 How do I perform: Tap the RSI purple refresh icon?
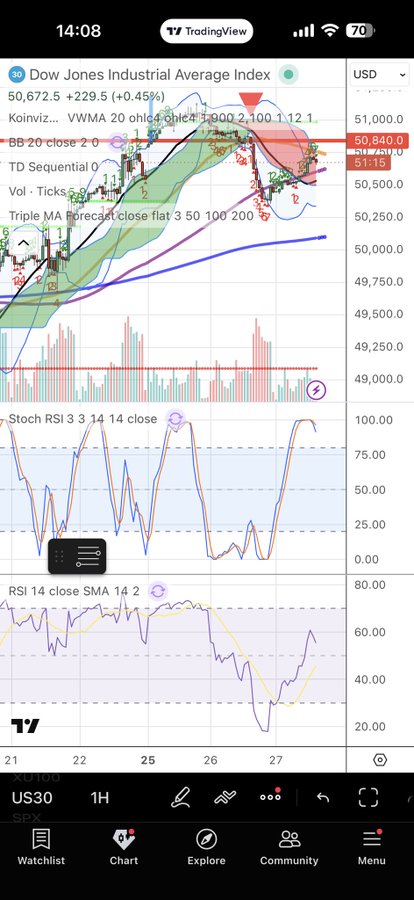coord(157,591)
